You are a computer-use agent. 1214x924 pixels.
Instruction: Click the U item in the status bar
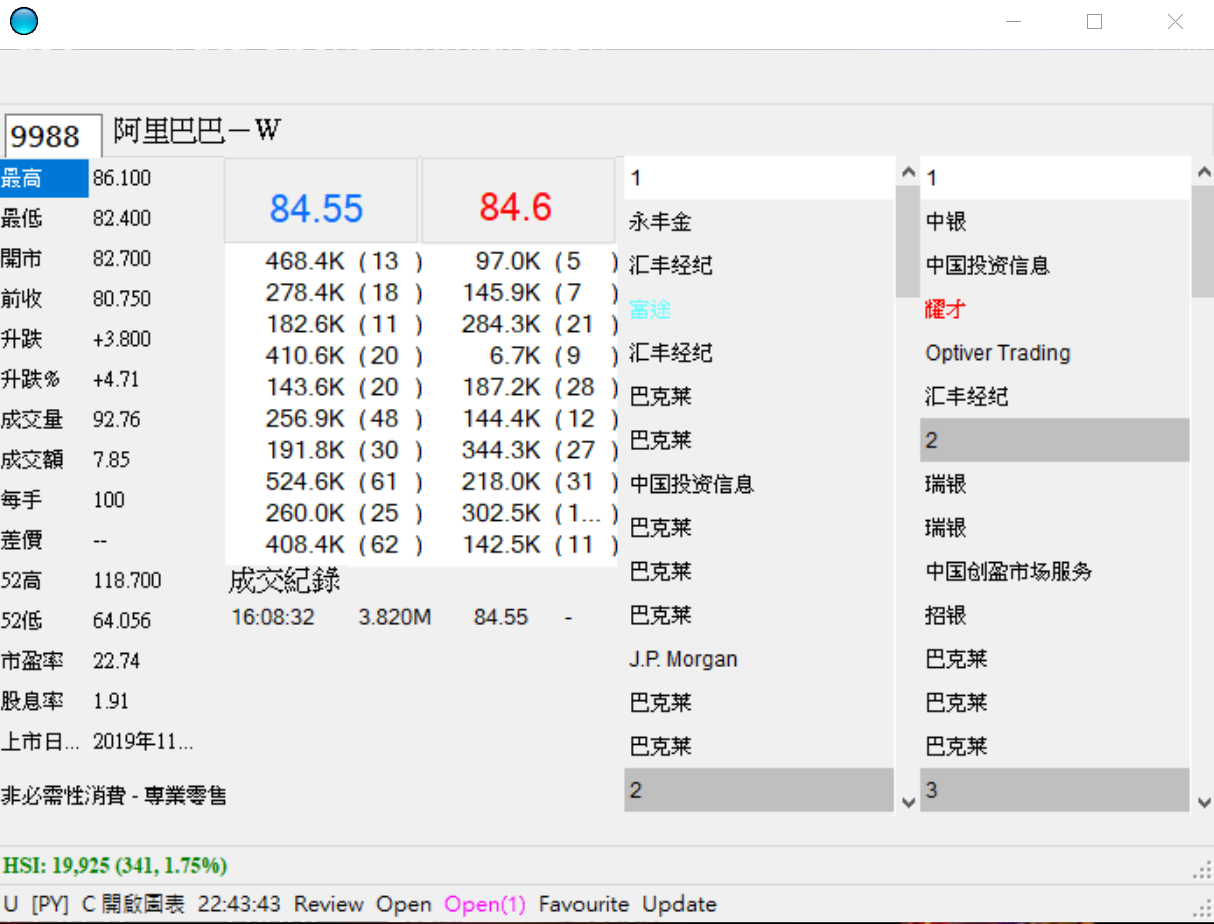pyautogui.click(x=11, y=904)
